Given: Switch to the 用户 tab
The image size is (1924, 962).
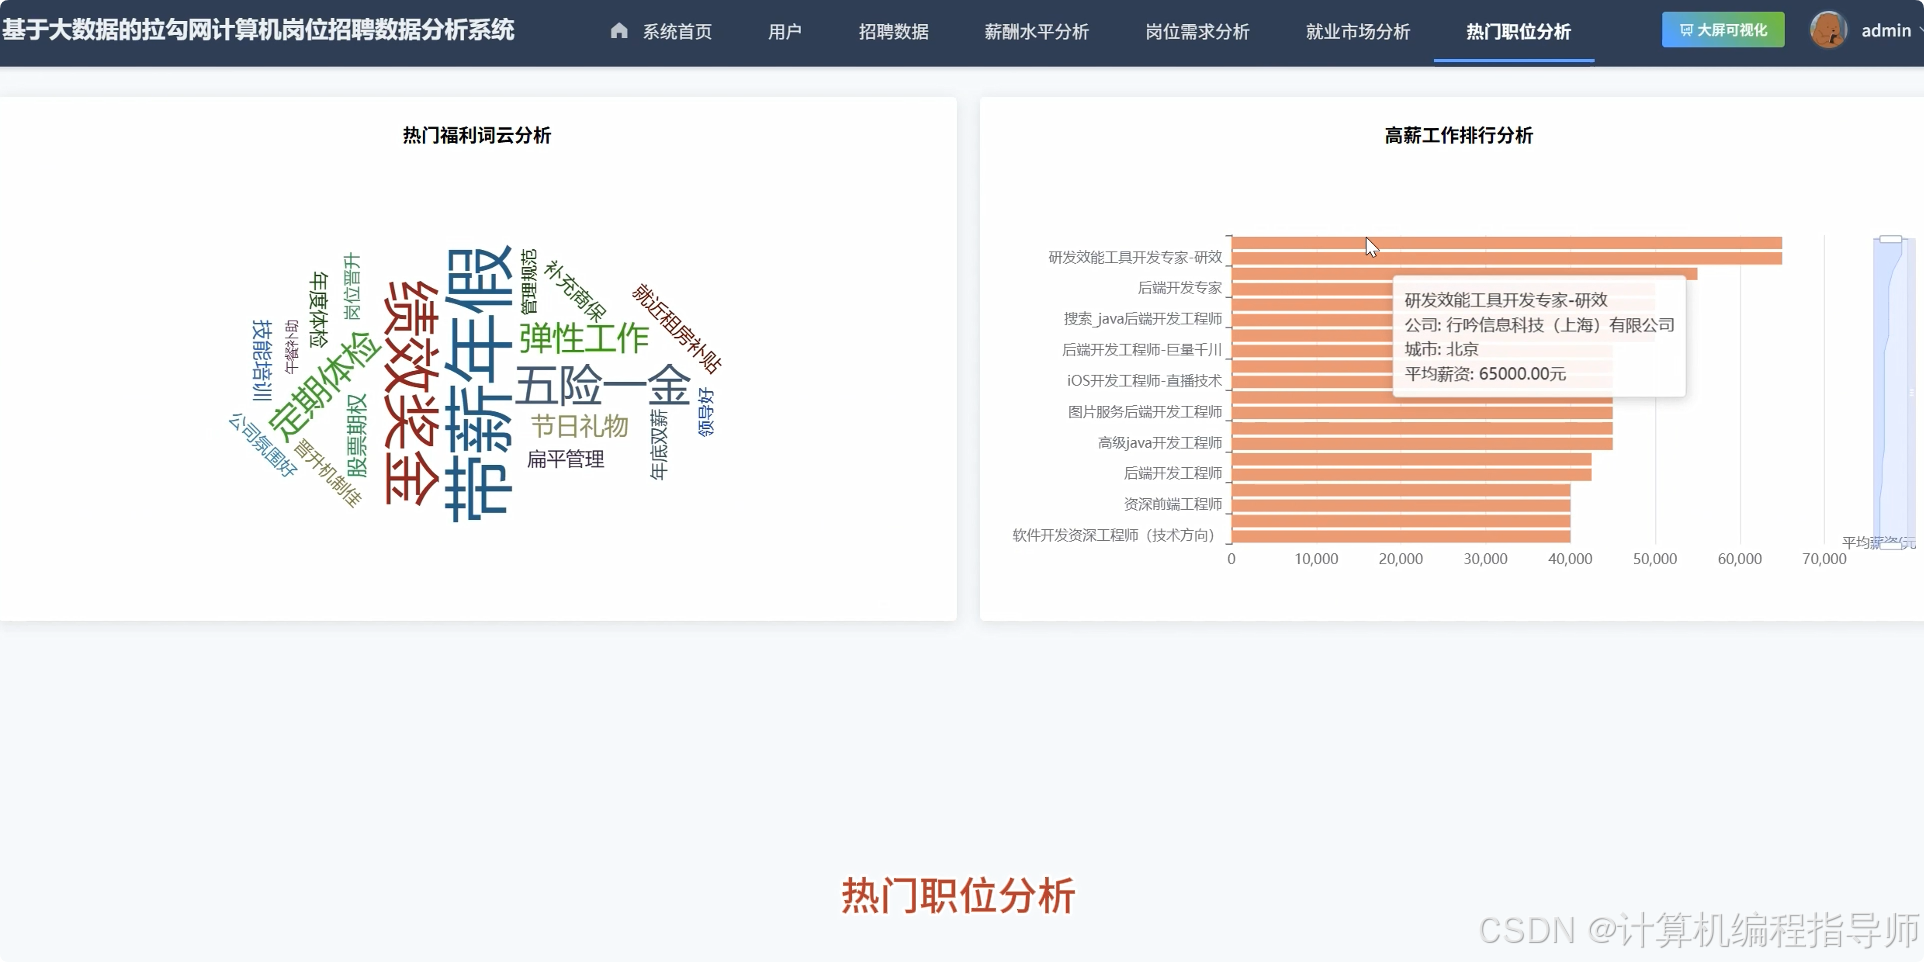Looking at the screenshot, I should coord(784,31).
